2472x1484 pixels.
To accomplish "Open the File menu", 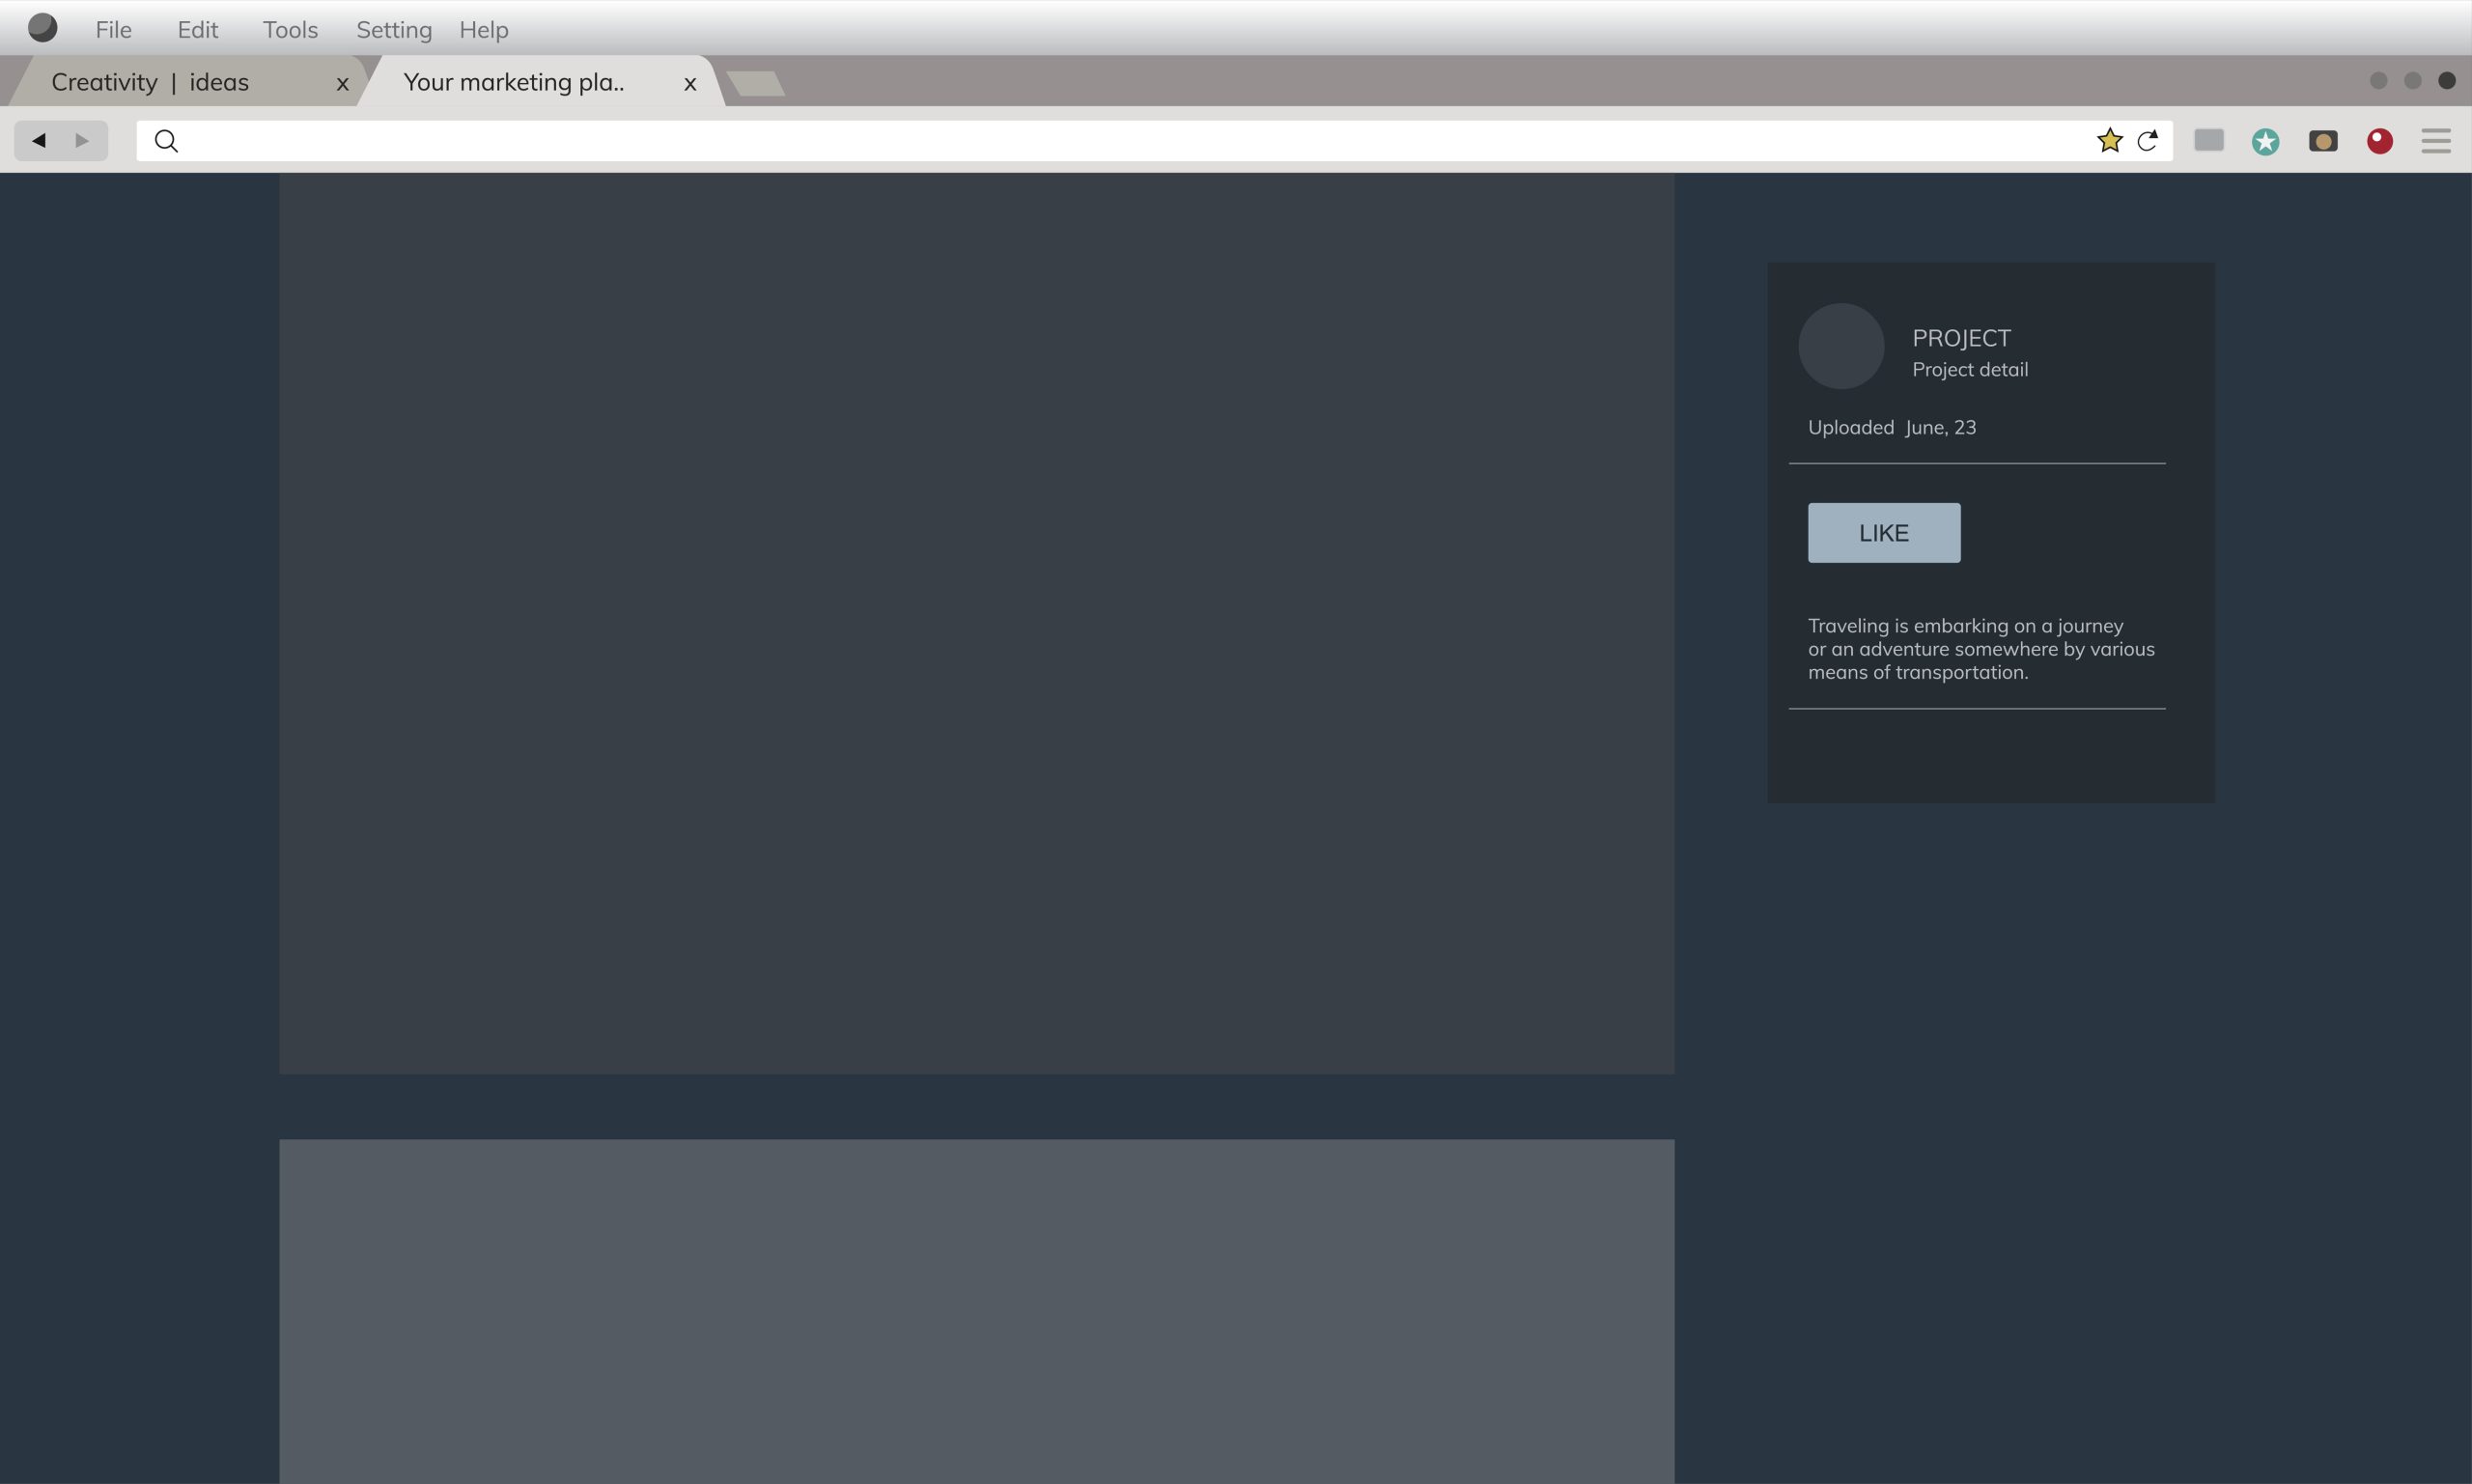I will [x=114, y=30].
